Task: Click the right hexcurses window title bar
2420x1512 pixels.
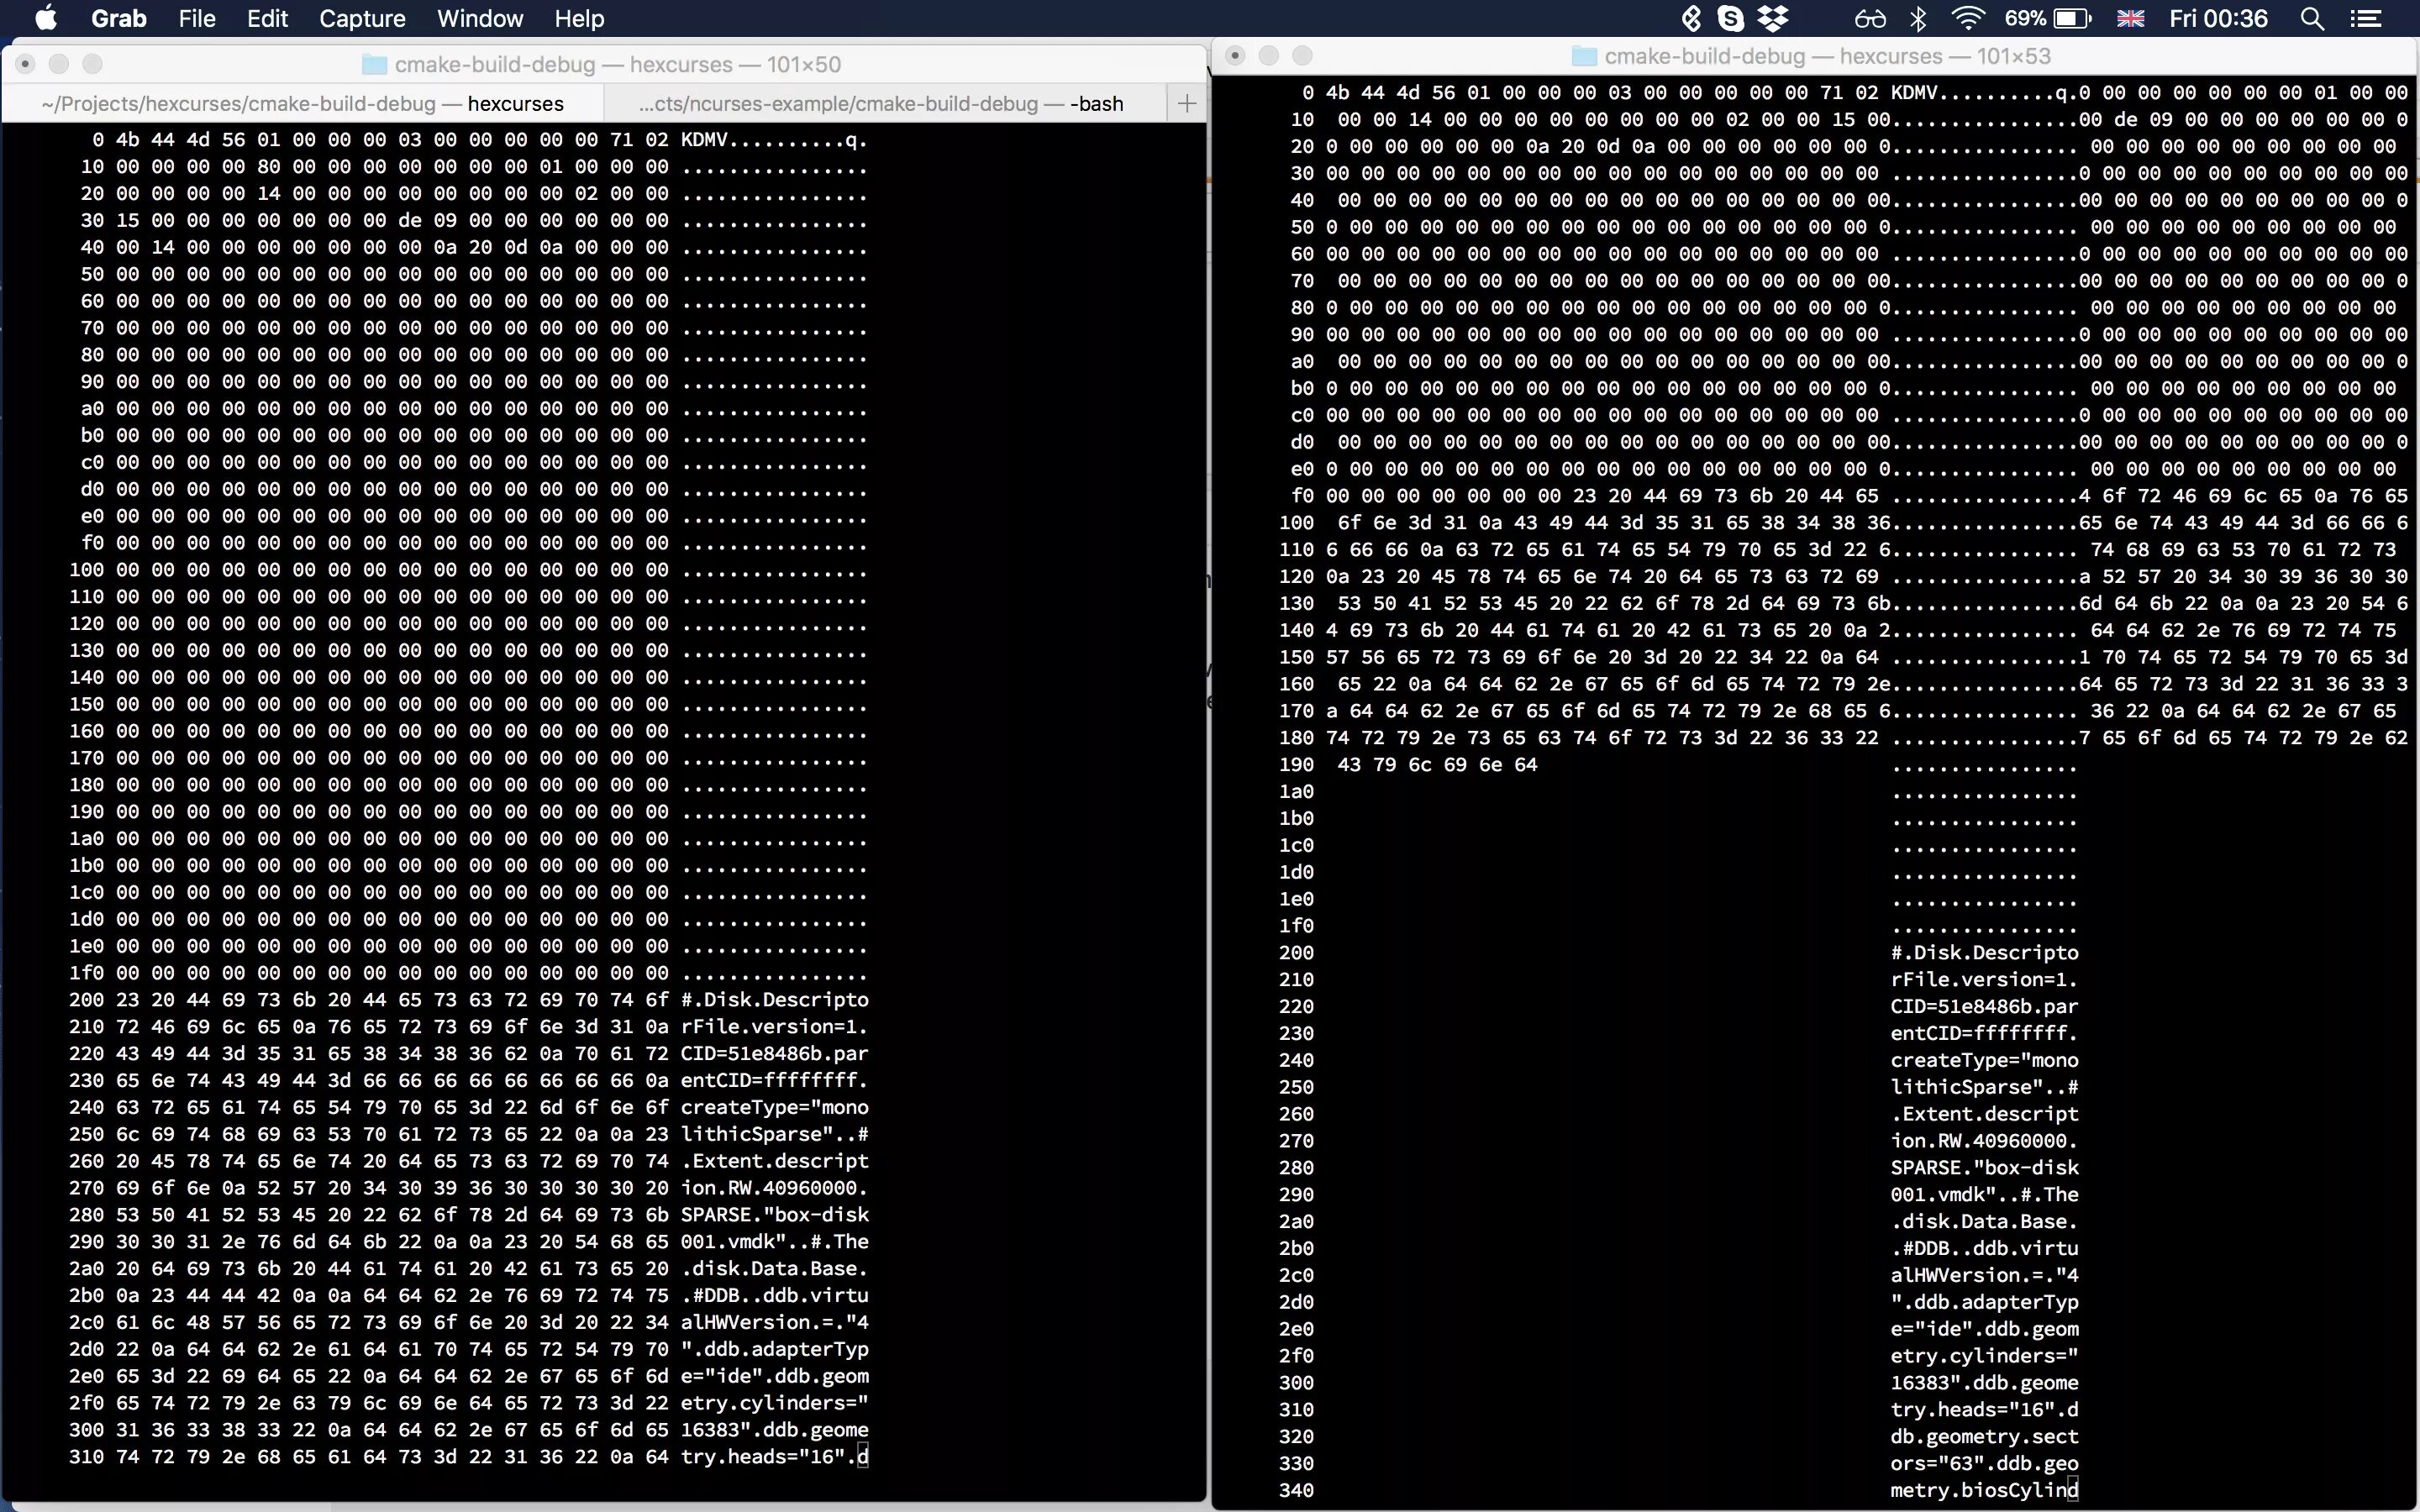Action: [1826, 56]
